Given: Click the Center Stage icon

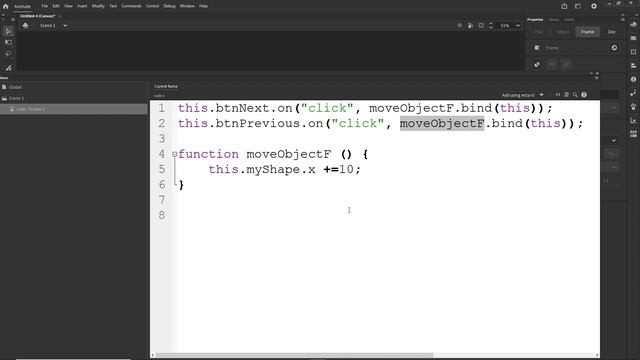Looking at the screenshot, I should click(x=460, y=25).
